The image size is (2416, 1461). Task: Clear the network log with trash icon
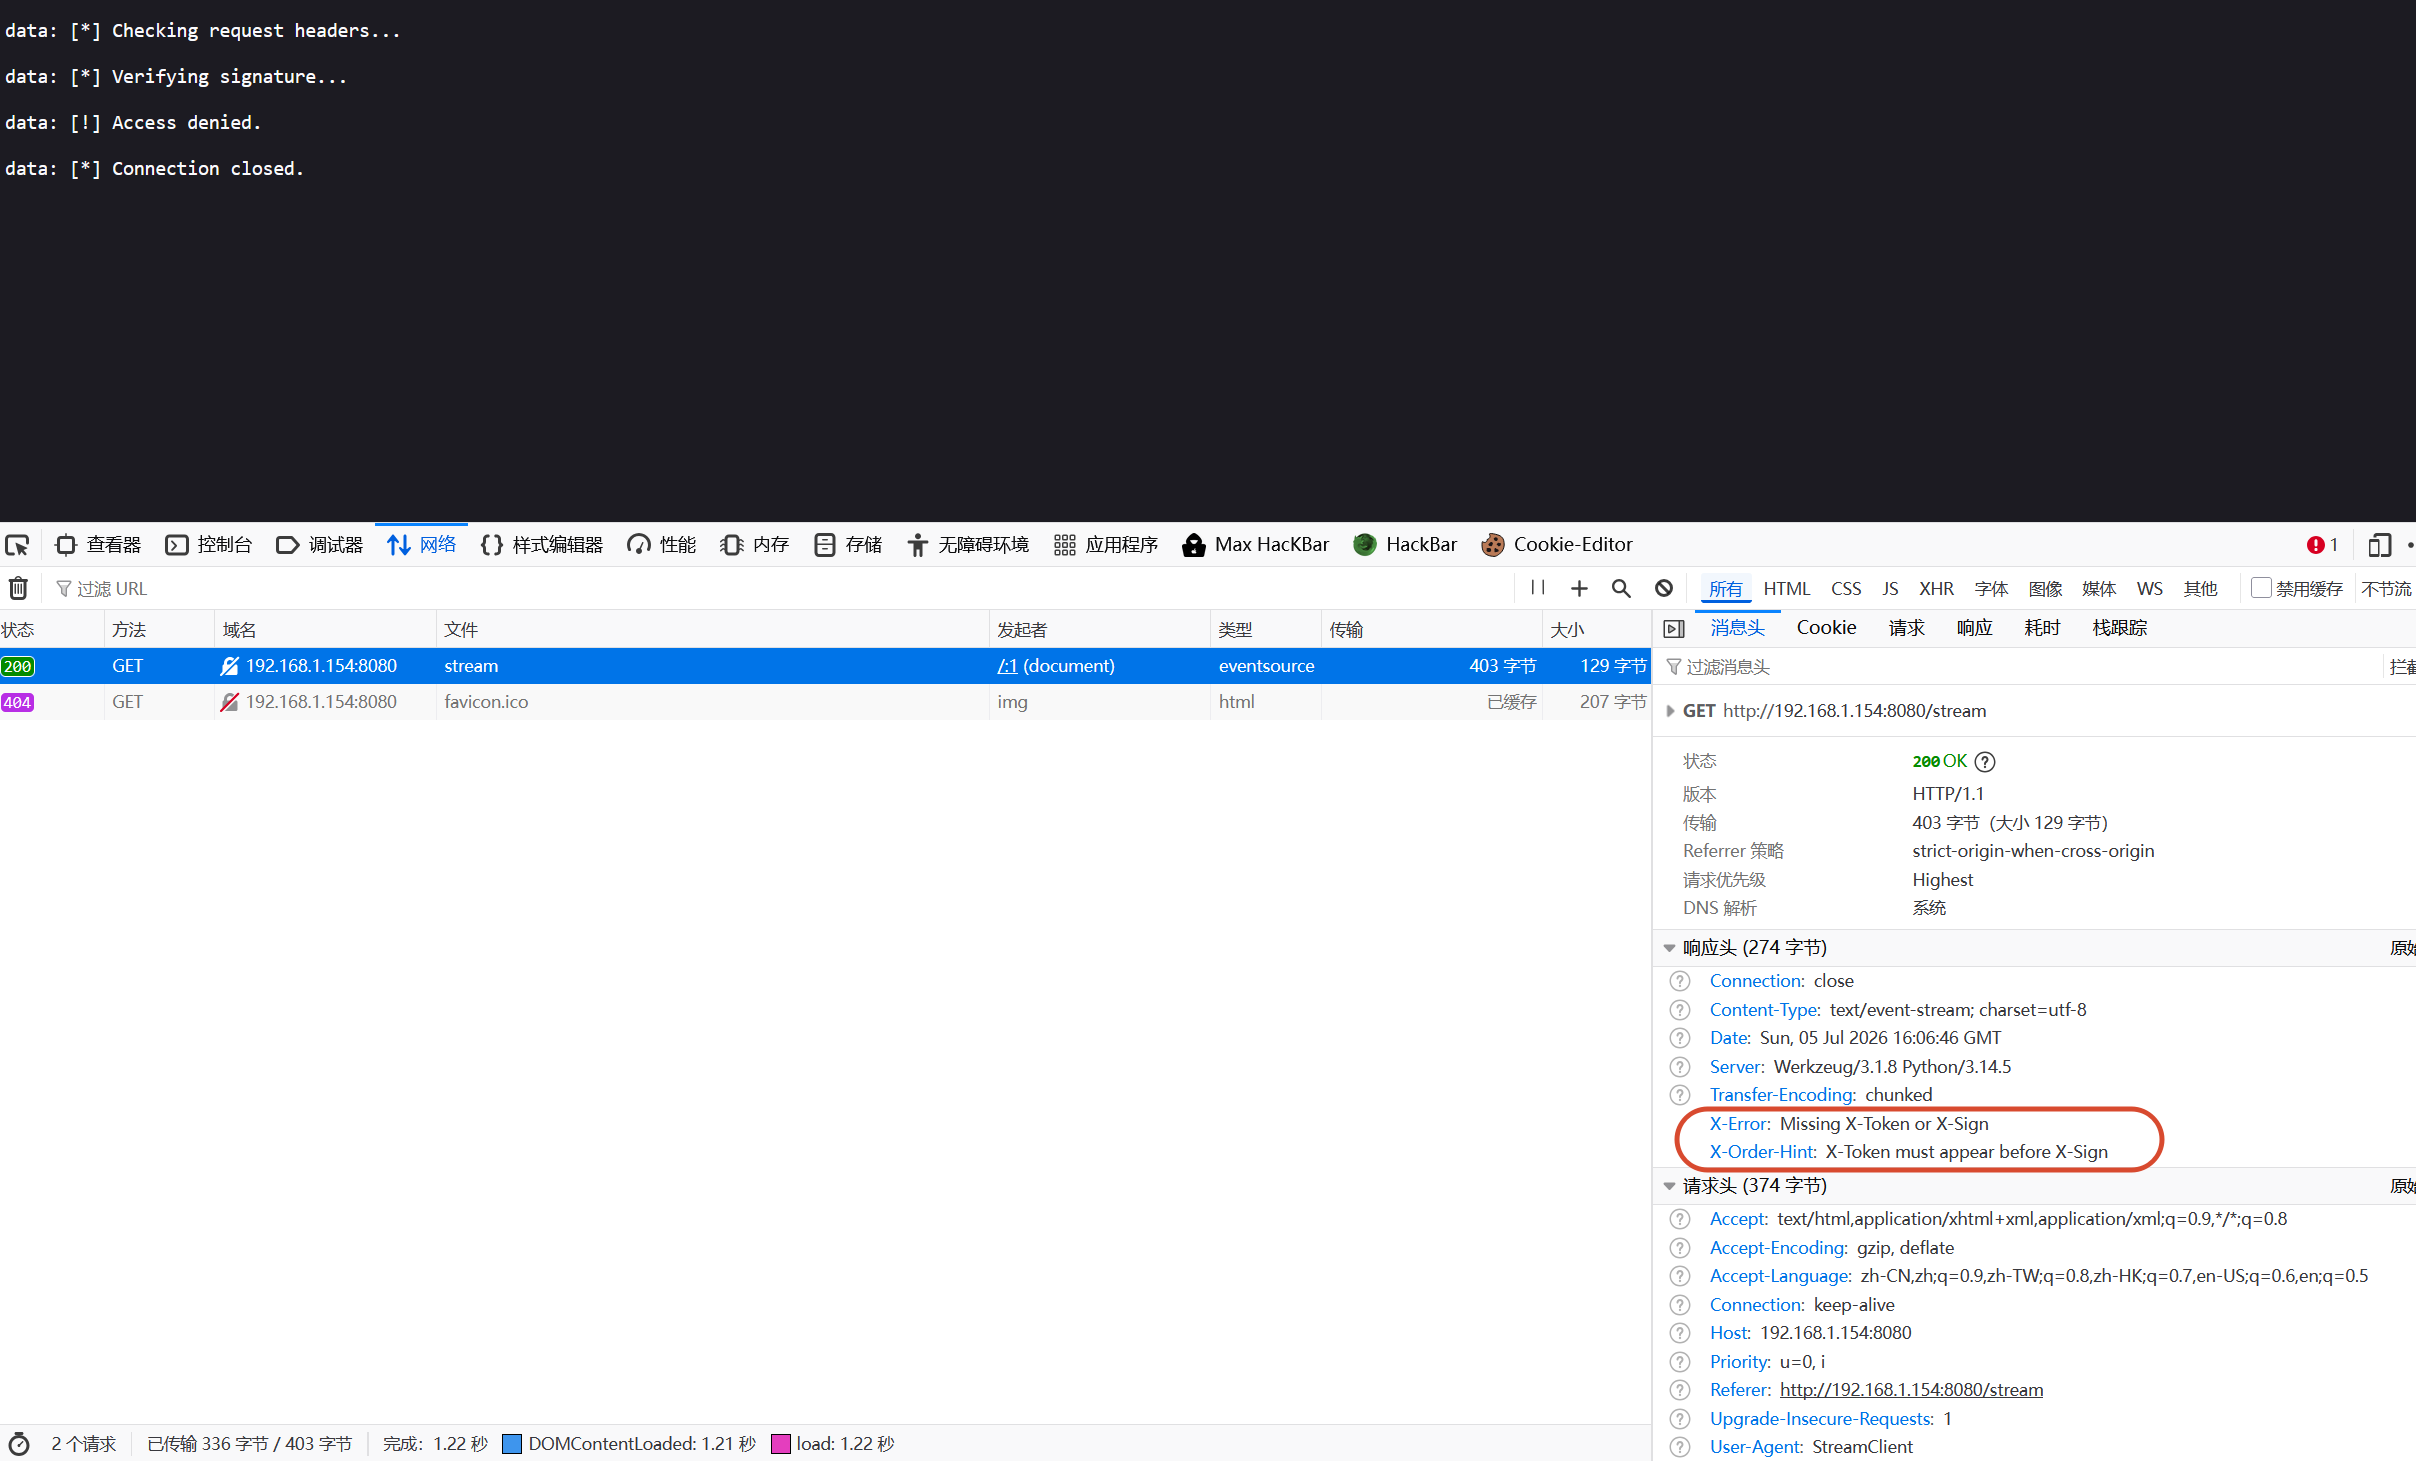click(18, 588)
